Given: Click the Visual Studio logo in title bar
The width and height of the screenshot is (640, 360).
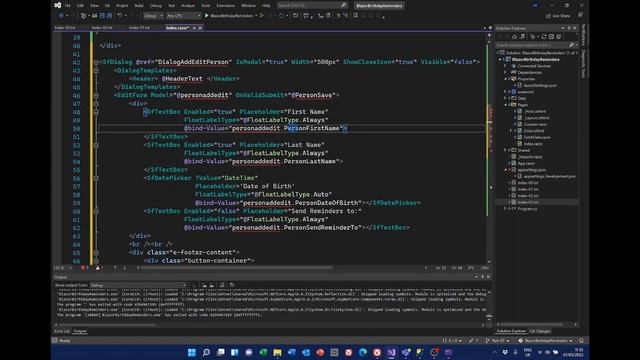Looking at the screenshot, I should (58, 5).
